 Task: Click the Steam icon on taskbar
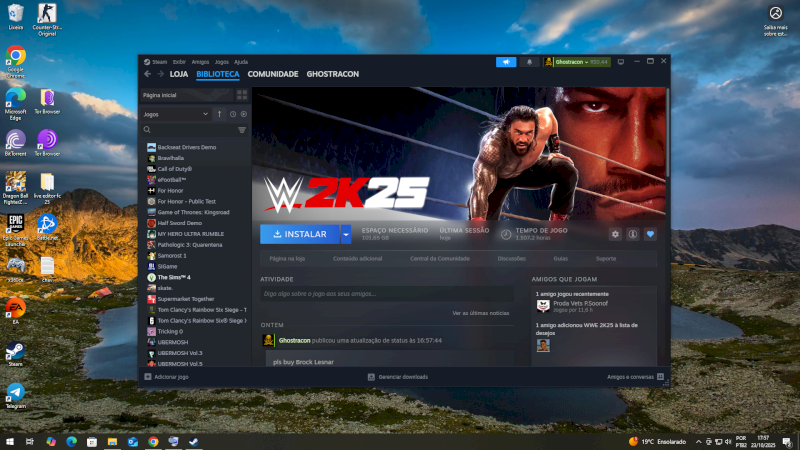[194, 441]
